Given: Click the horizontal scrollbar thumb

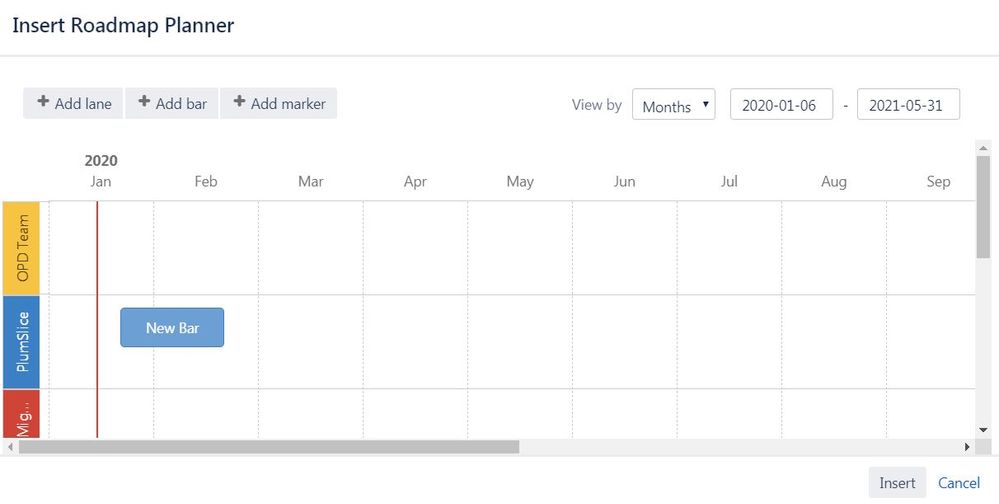Looking at the screenshot, I should (x=269, y=447).
